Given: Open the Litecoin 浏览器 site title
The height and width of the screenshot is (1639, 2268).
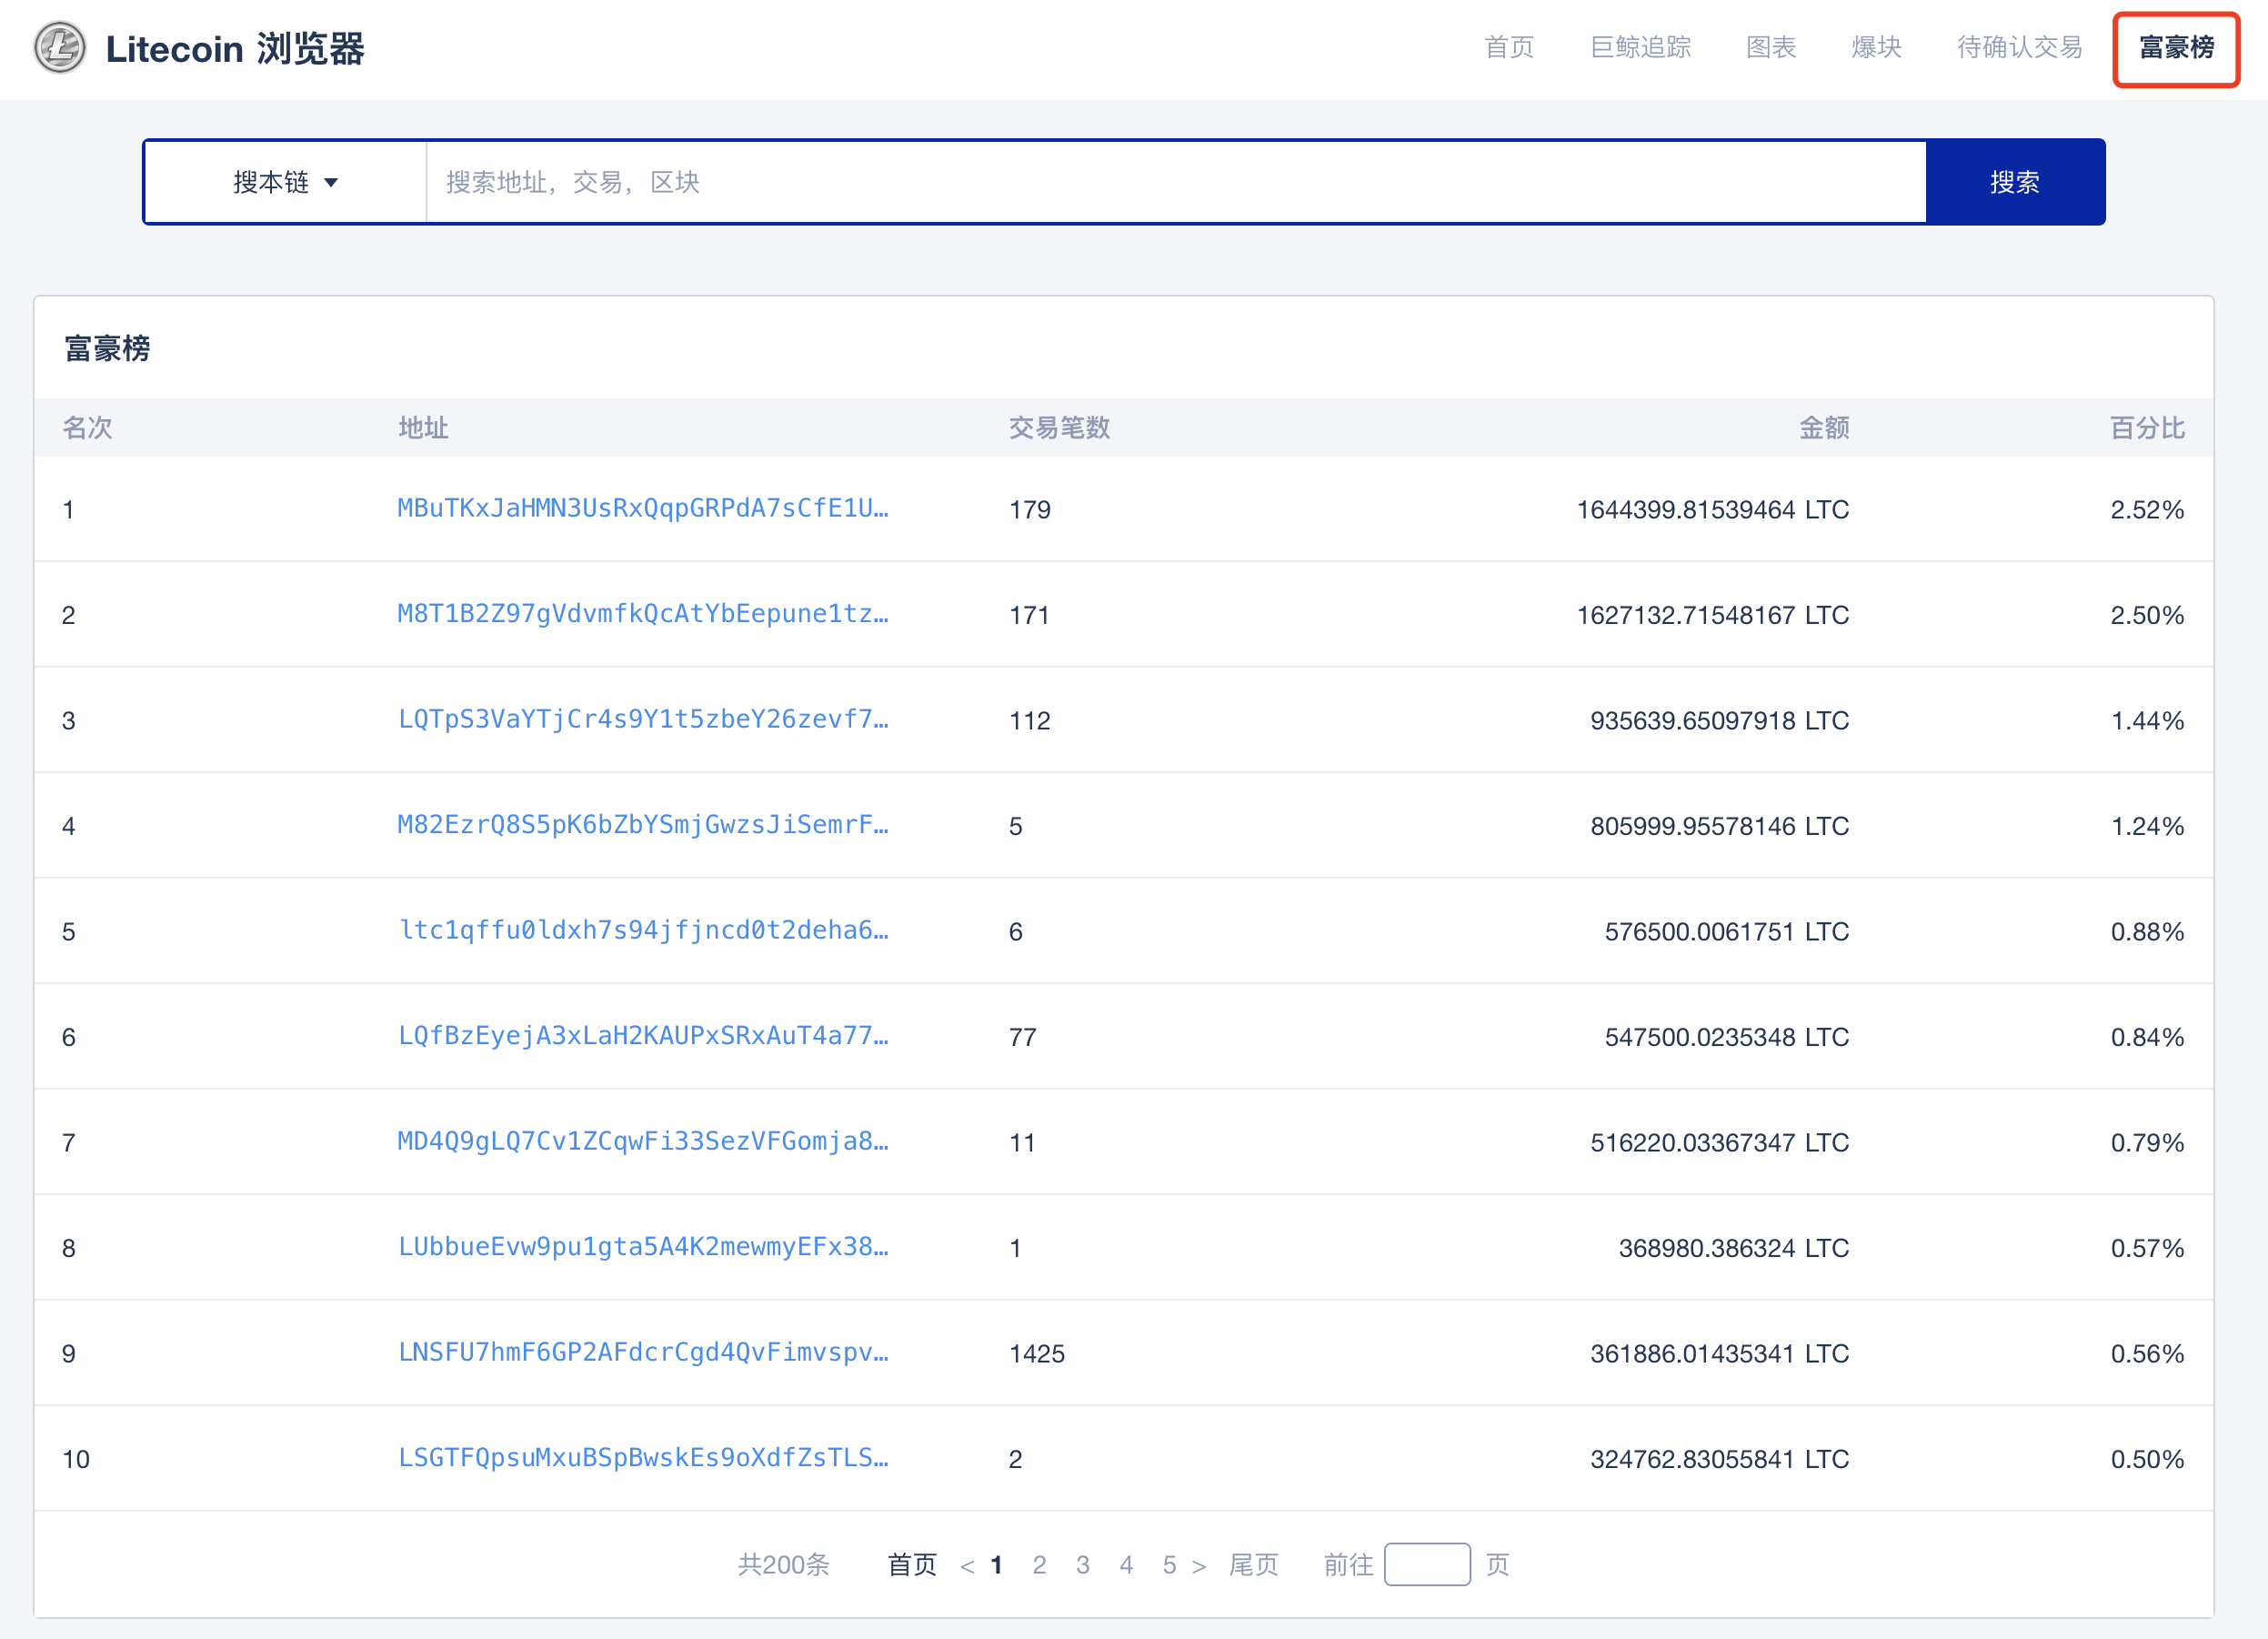Looking at the screenshot, I should (x=235, y=48).
